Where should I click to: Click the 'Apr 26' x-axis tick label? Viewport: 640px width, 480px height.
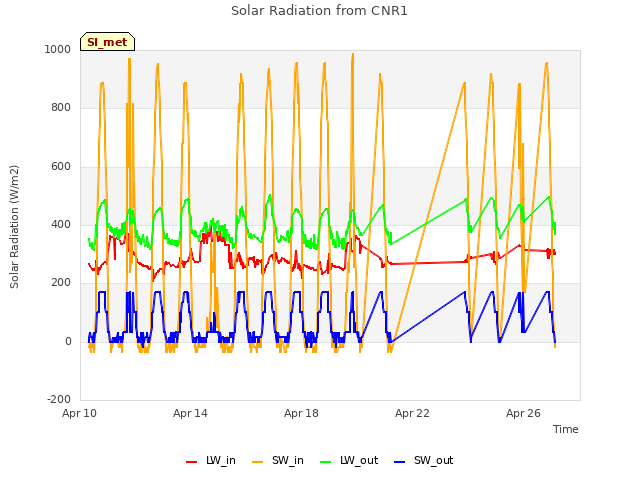pyautogui.click(x=523, y=413)
